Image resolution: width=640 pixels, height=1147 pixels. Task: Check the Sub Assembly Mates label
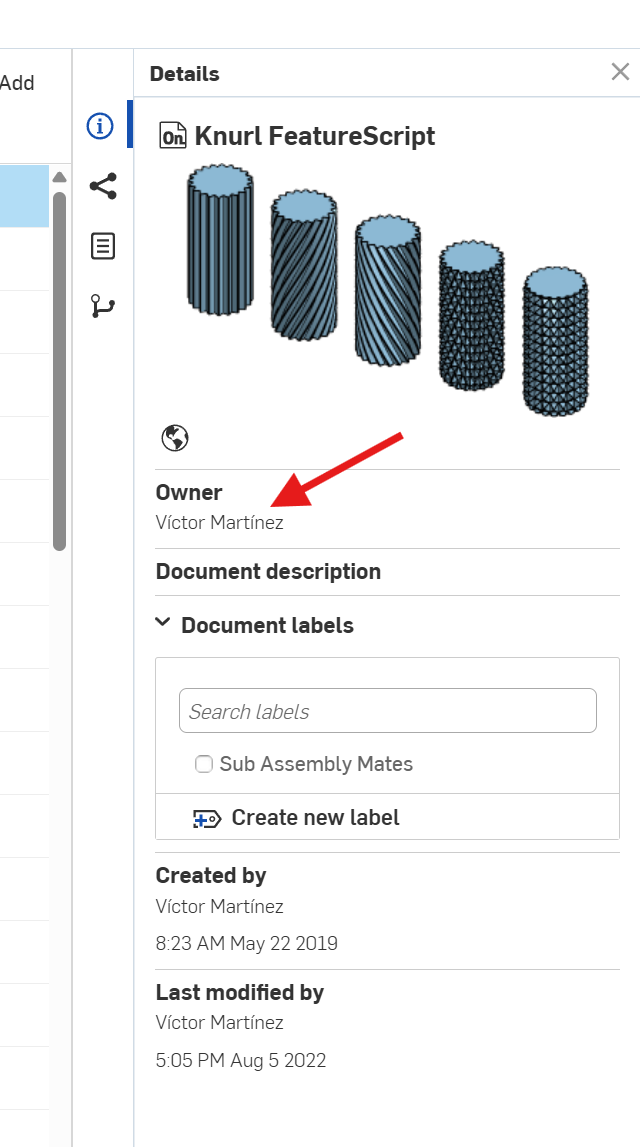[x=203, y=764]
